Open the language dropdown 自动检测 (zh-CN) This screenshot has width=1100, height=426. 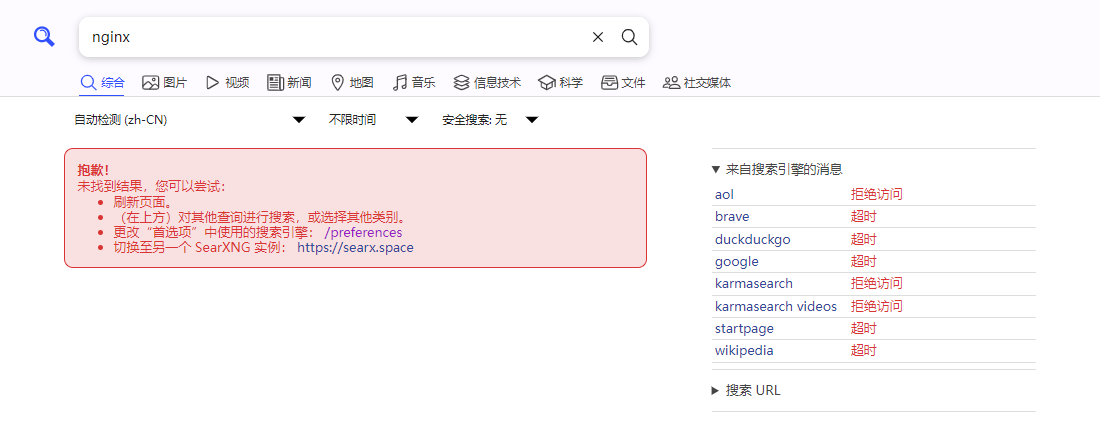pos(189,120)
